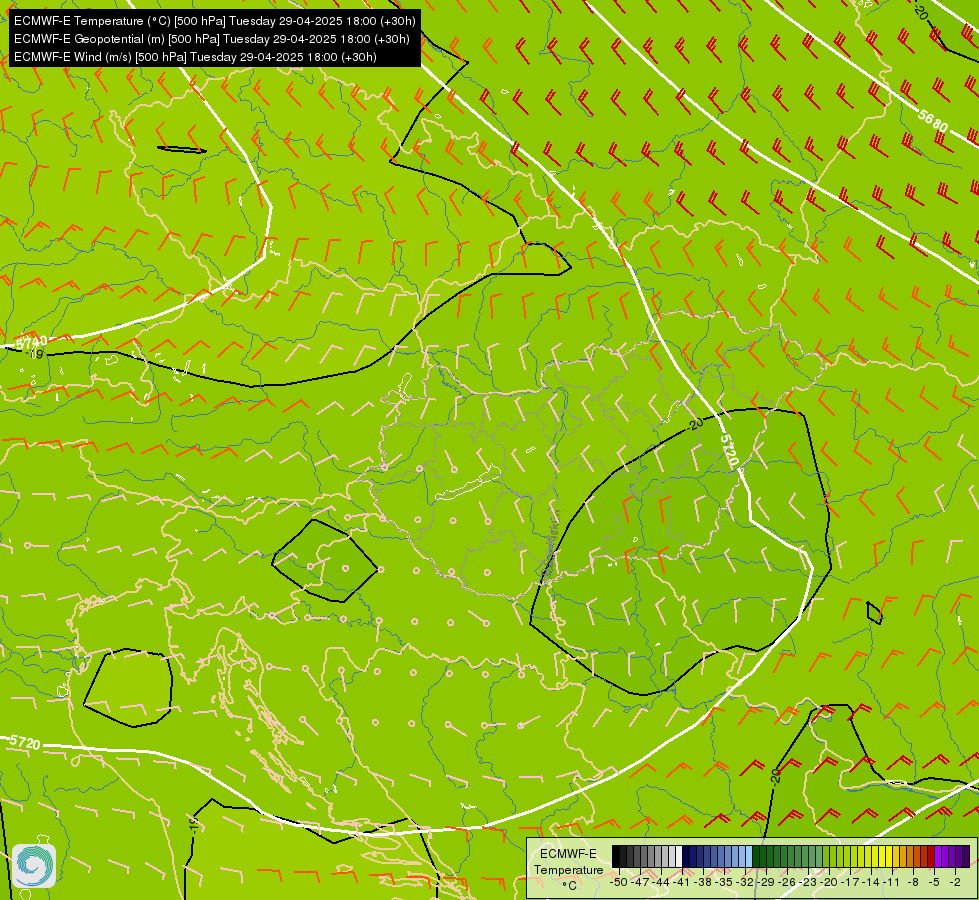Click the -17 legend scale value

[852, 882]
